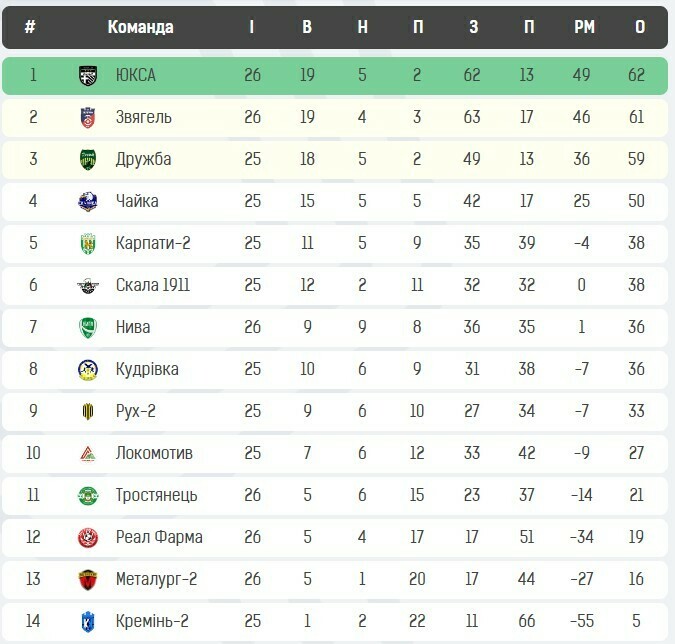This screenshot has width=675, height=644.
Task: Open the Тростянець team name link
Action: (x=156, y=495)
